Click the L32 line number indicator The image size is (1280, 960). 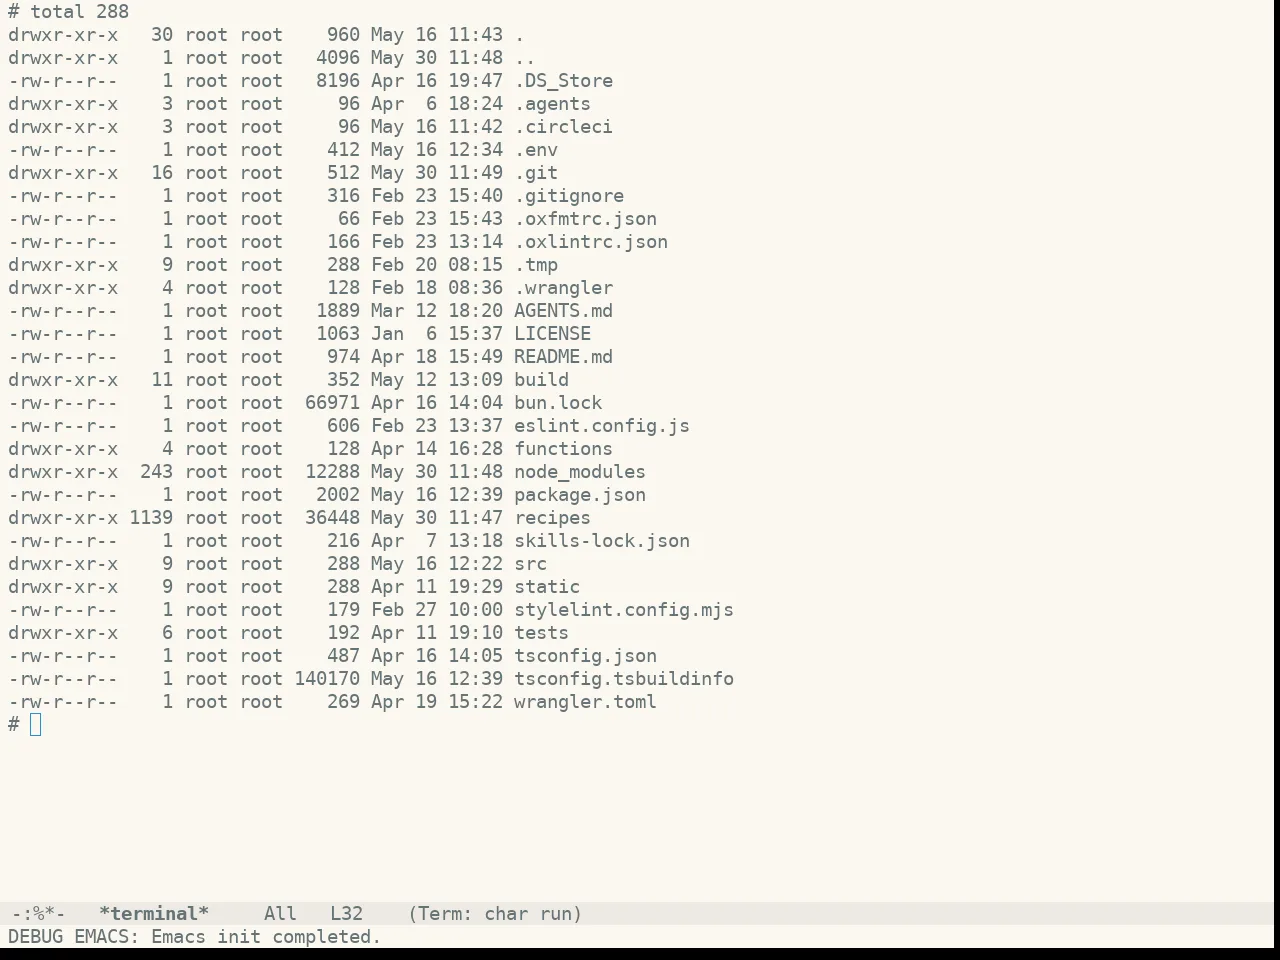347,914
